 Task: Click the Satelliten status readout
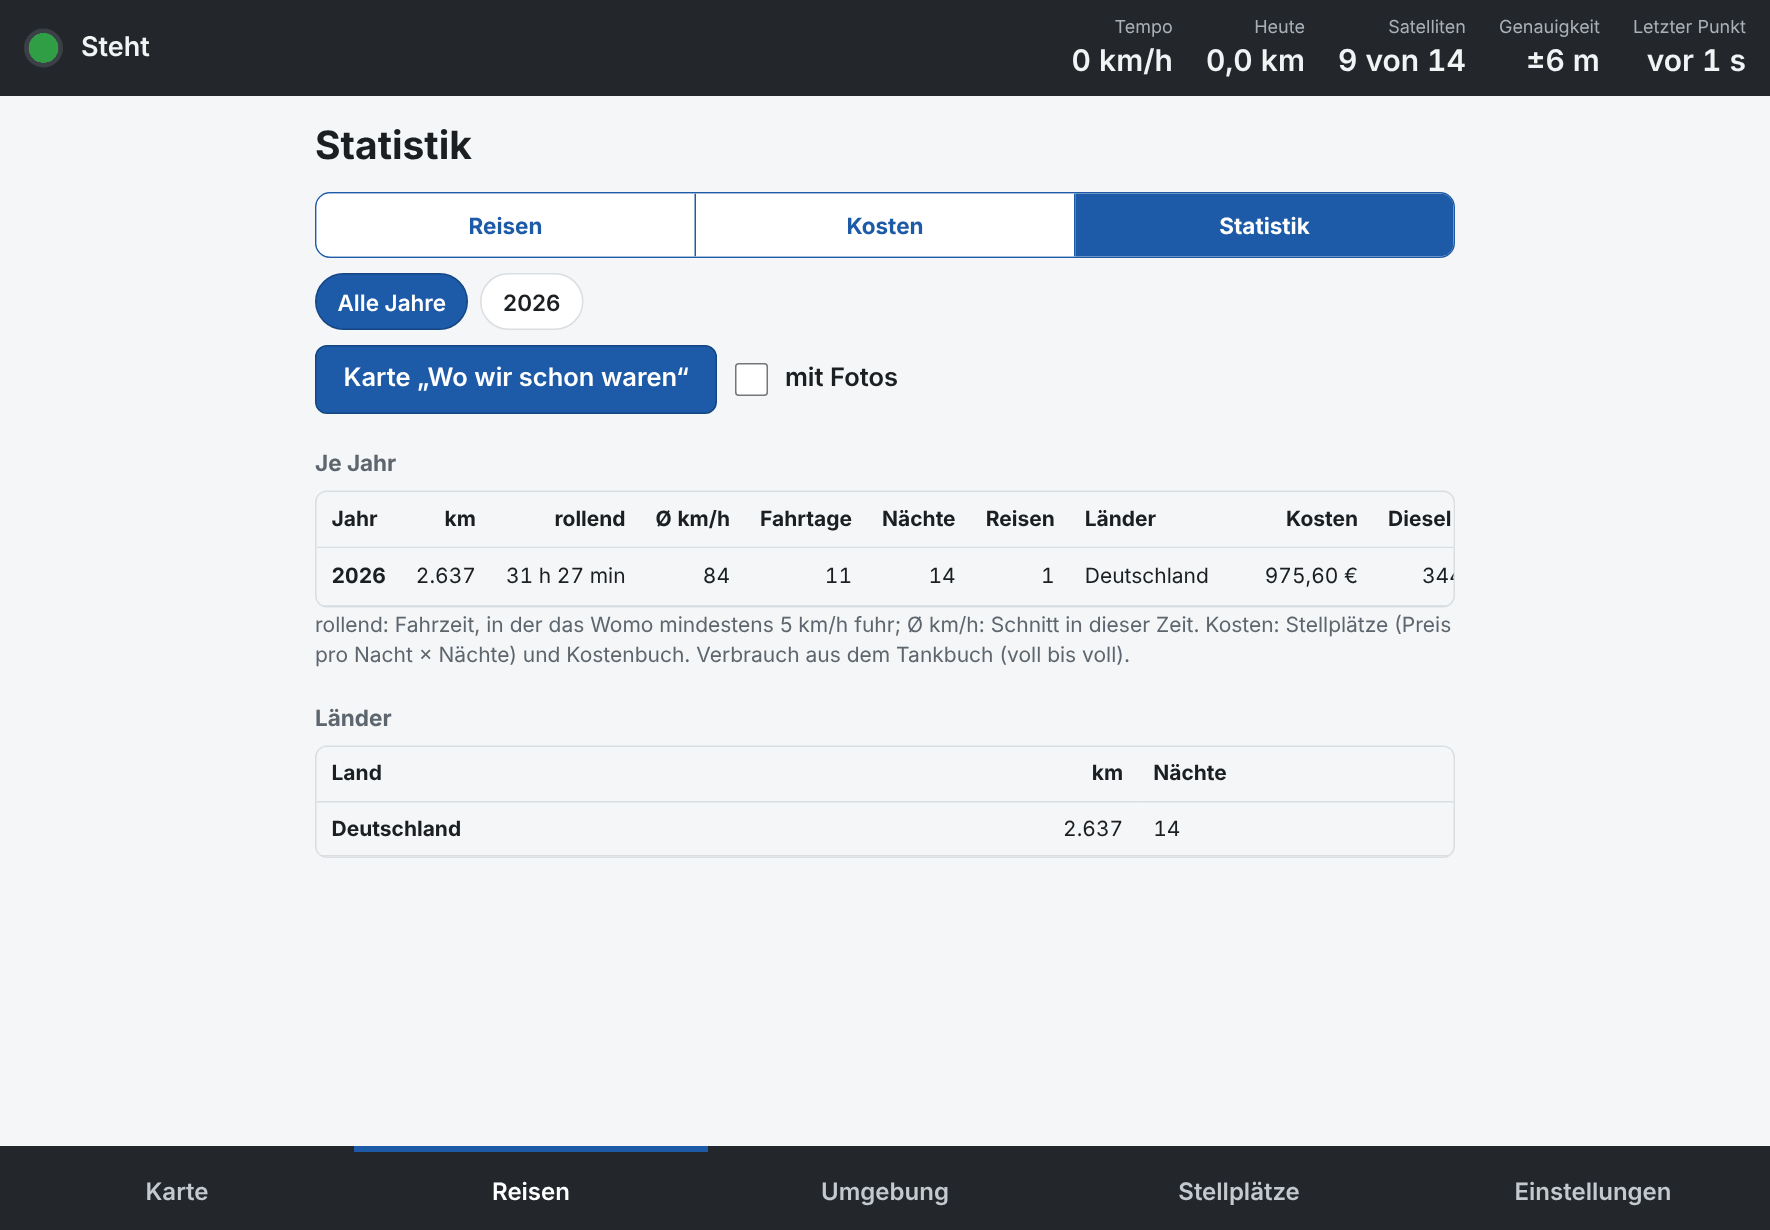pyautogui.click(x=1402, y=47)
